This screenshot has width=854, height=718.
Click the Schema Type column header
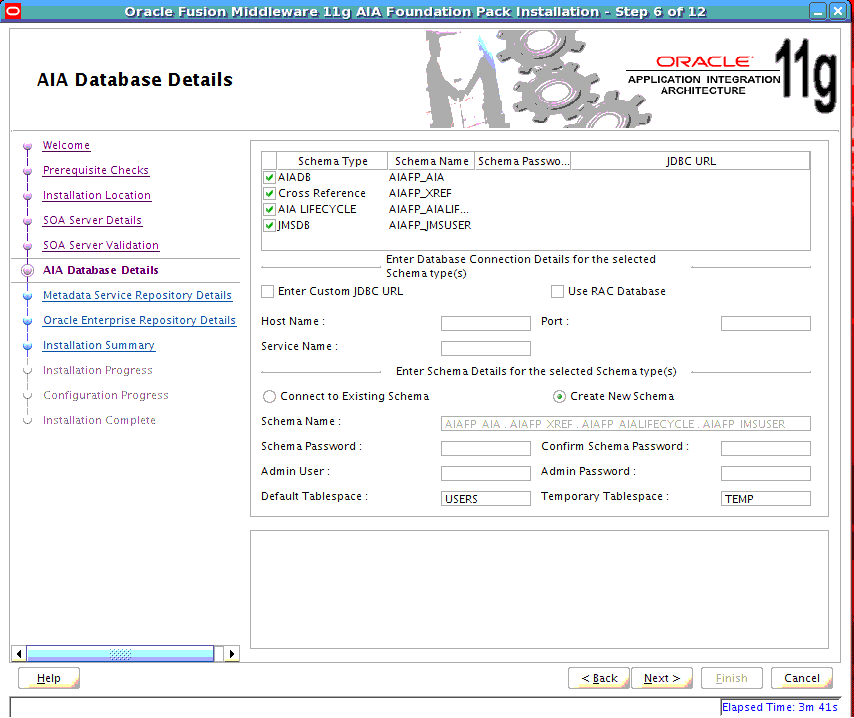332,161
